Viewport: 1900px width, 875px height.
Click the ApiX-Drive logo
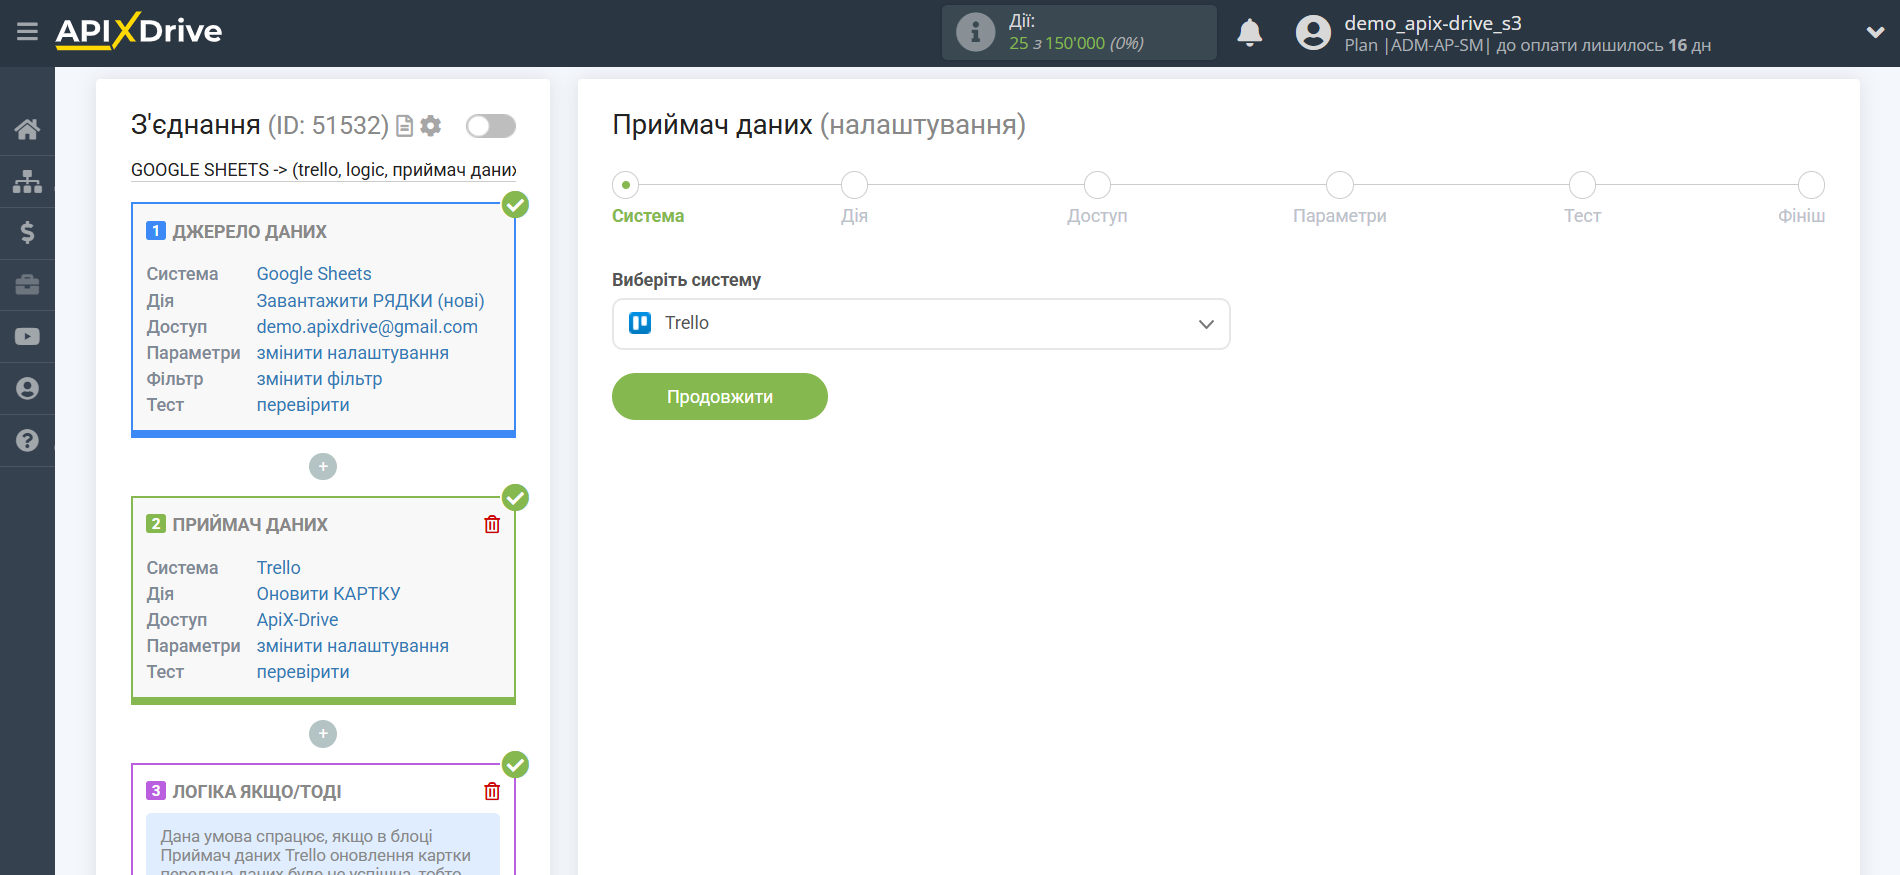(139, 31)
